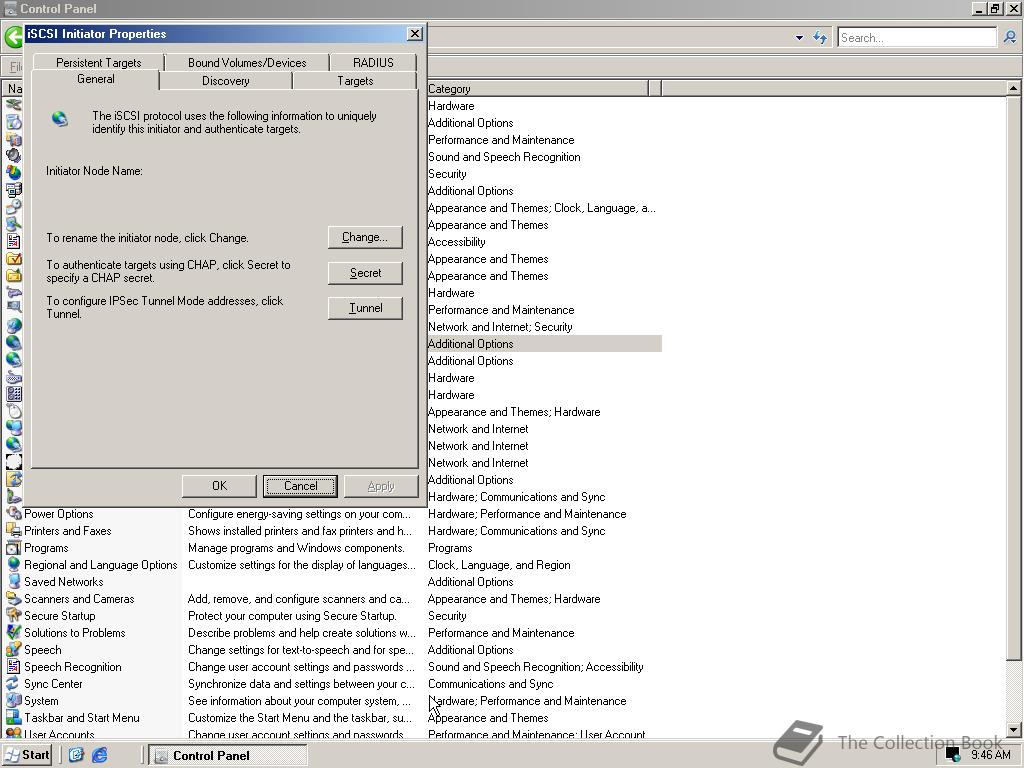Select 'Manage programs and Windows components' description
The image size is (1024, 768).
tap(296, 548)
